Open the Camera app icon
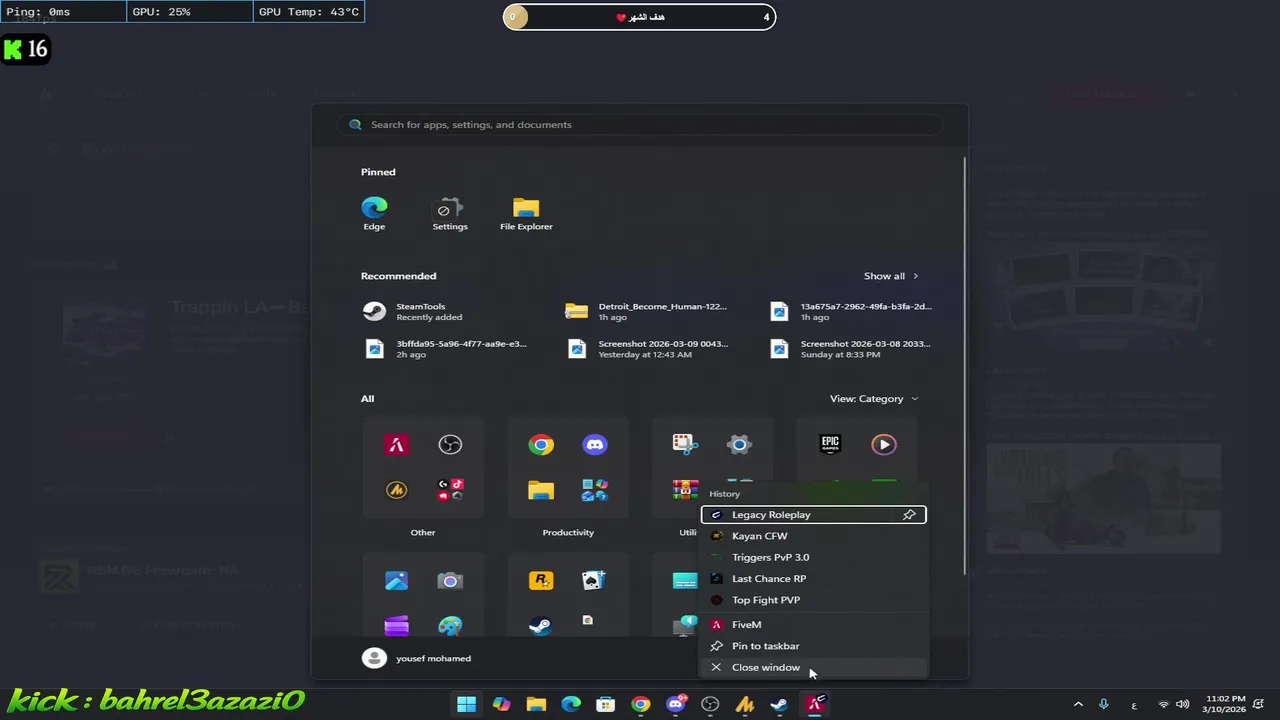Screen dimensions: 1280x720 coord(450,581)
